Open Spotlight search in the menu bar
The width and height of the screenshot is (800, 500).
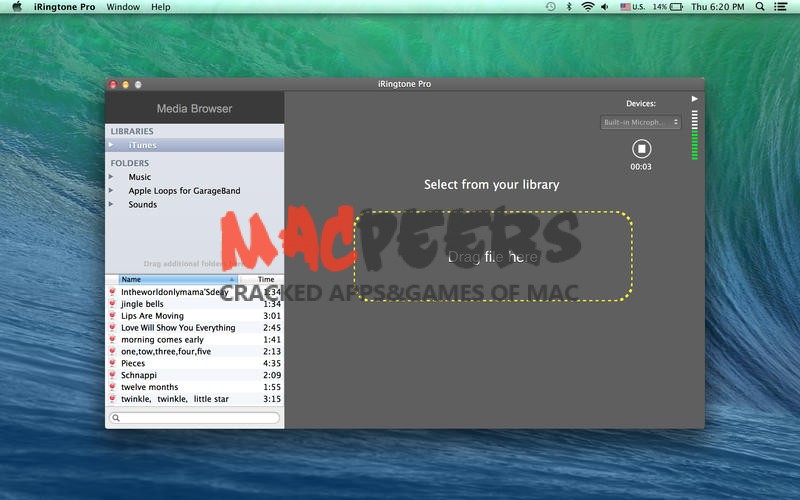[x=760, y=7]
